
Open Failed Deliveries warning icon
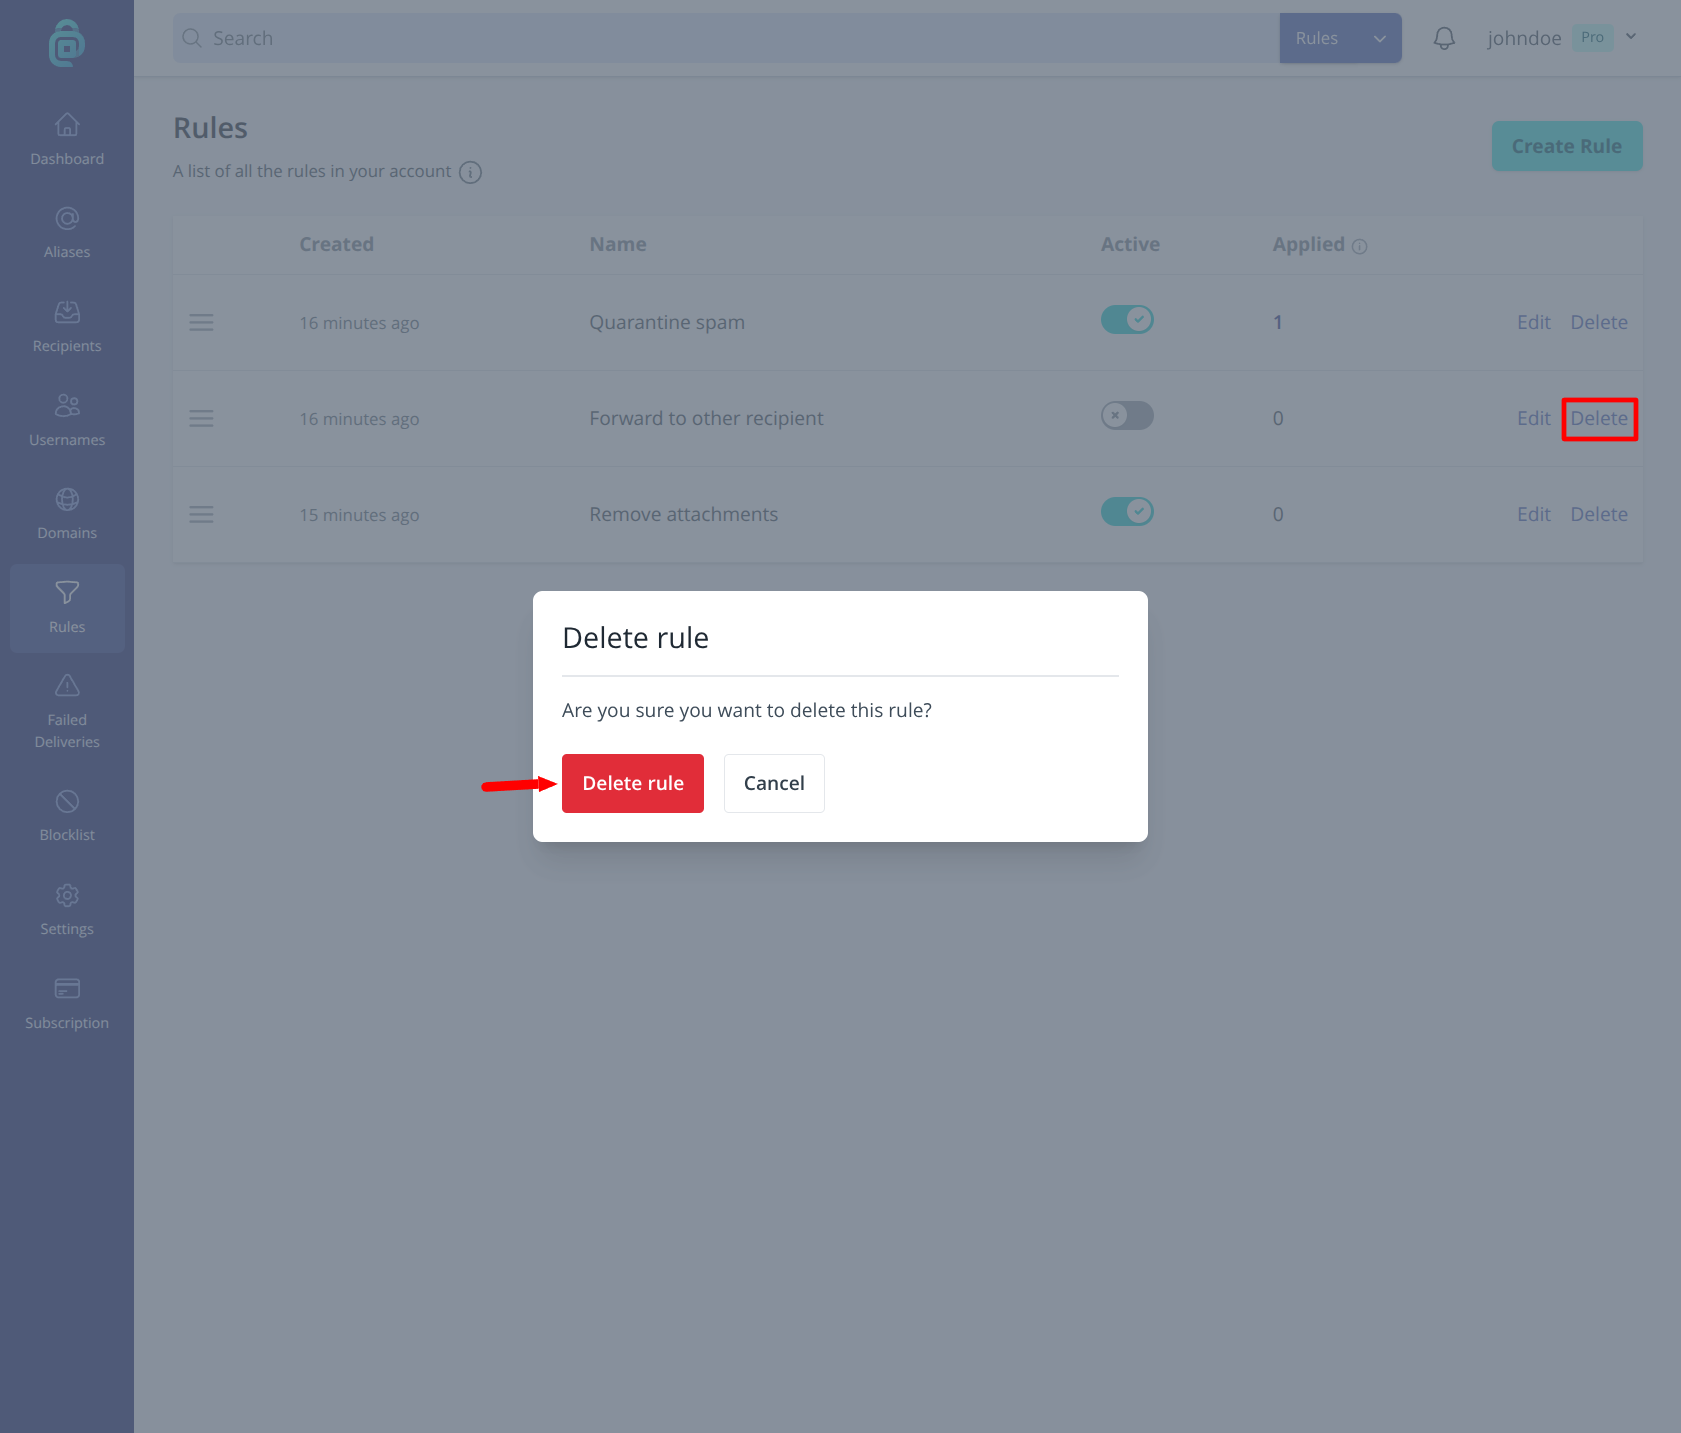[67, 686]
